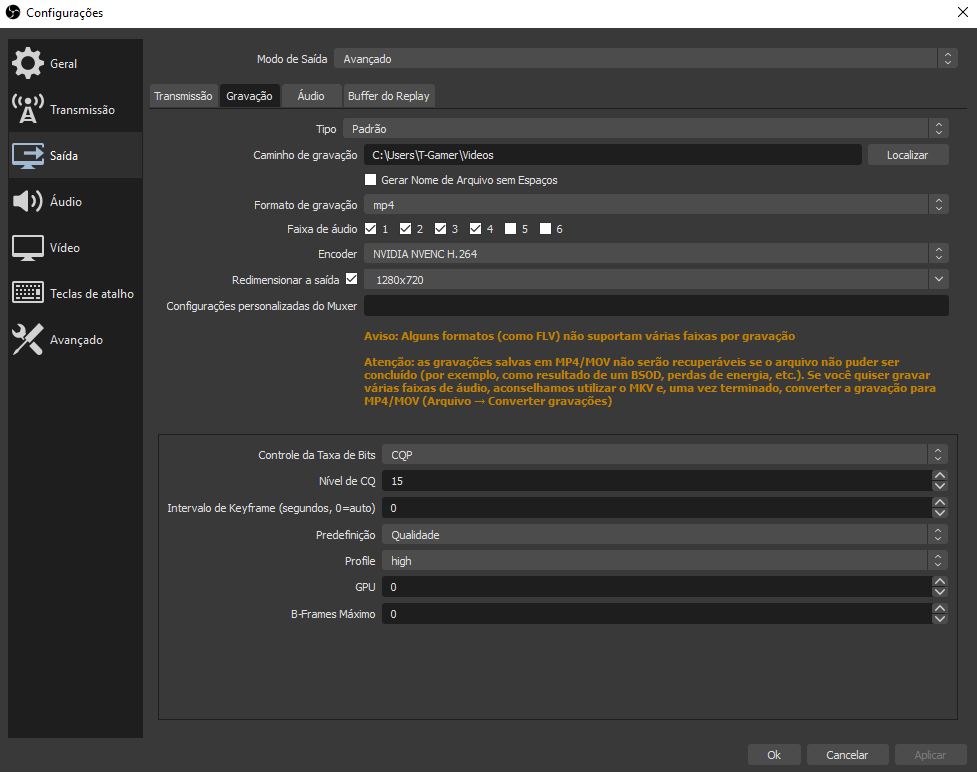
Task: Enable audio track 5 checkbox
Action: (511, 229)
